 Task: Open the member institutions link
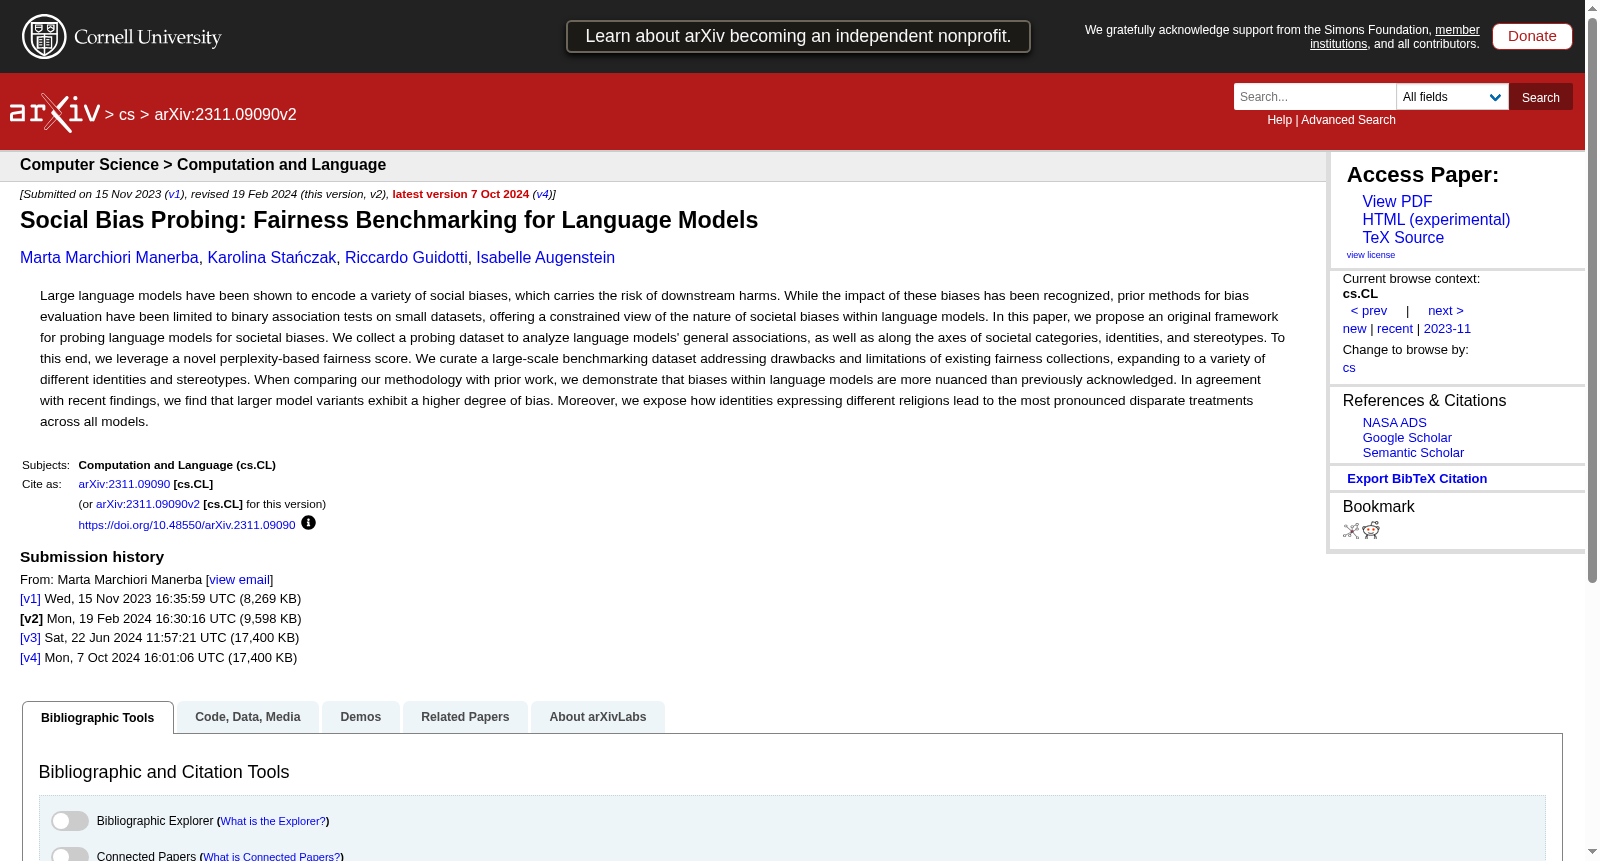coord(1395,37)
